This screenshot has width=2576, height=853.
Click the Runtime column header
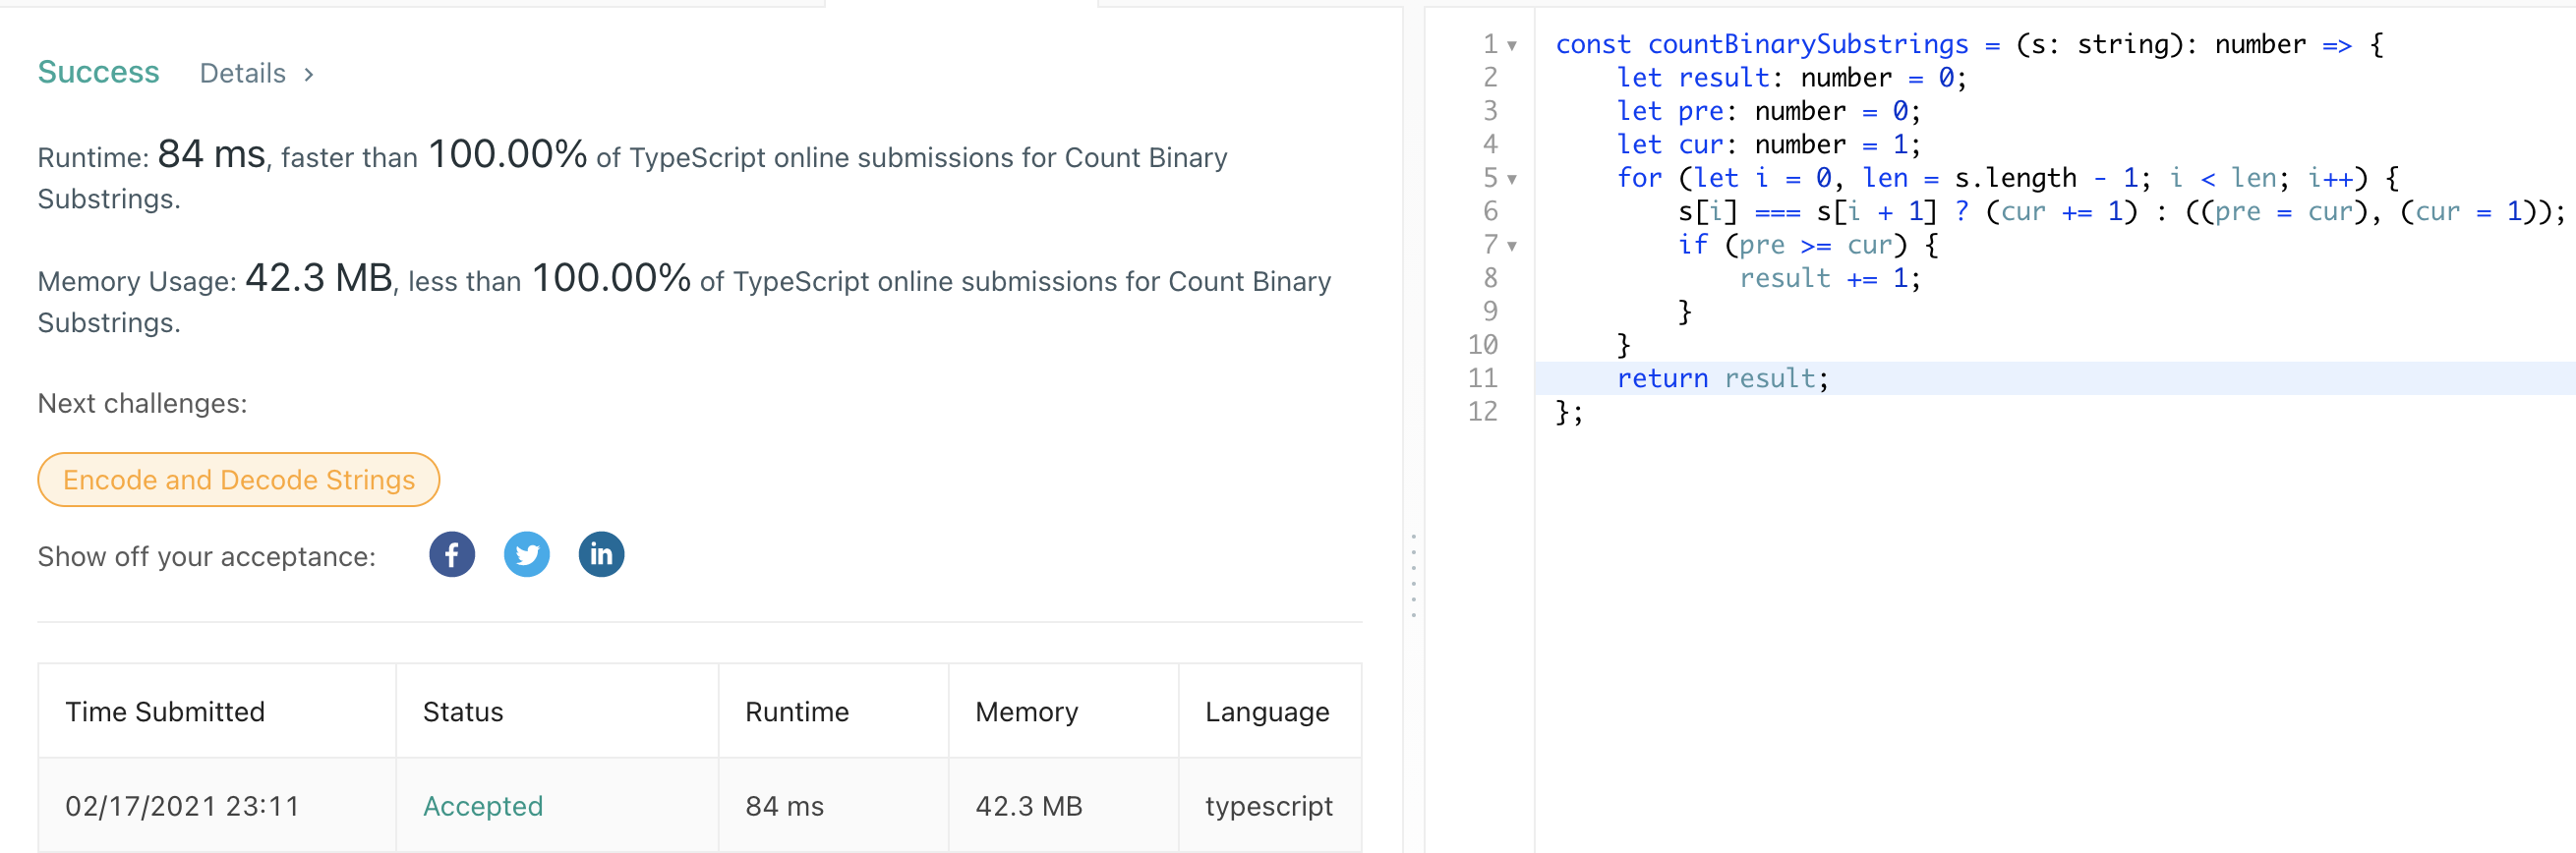pyautogui.click(x=797, y=712)
